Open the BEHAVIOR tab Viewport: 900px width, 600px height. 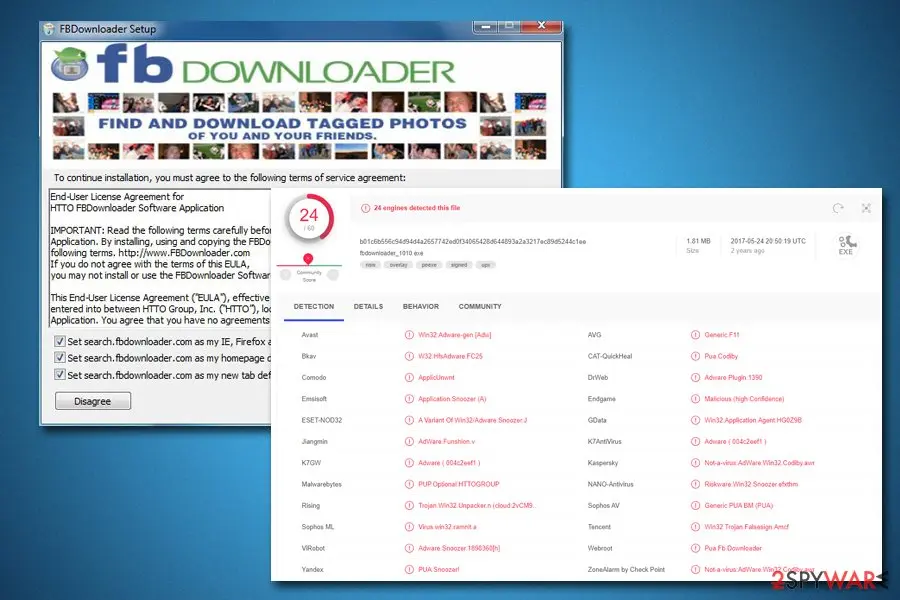coord(421,307)
